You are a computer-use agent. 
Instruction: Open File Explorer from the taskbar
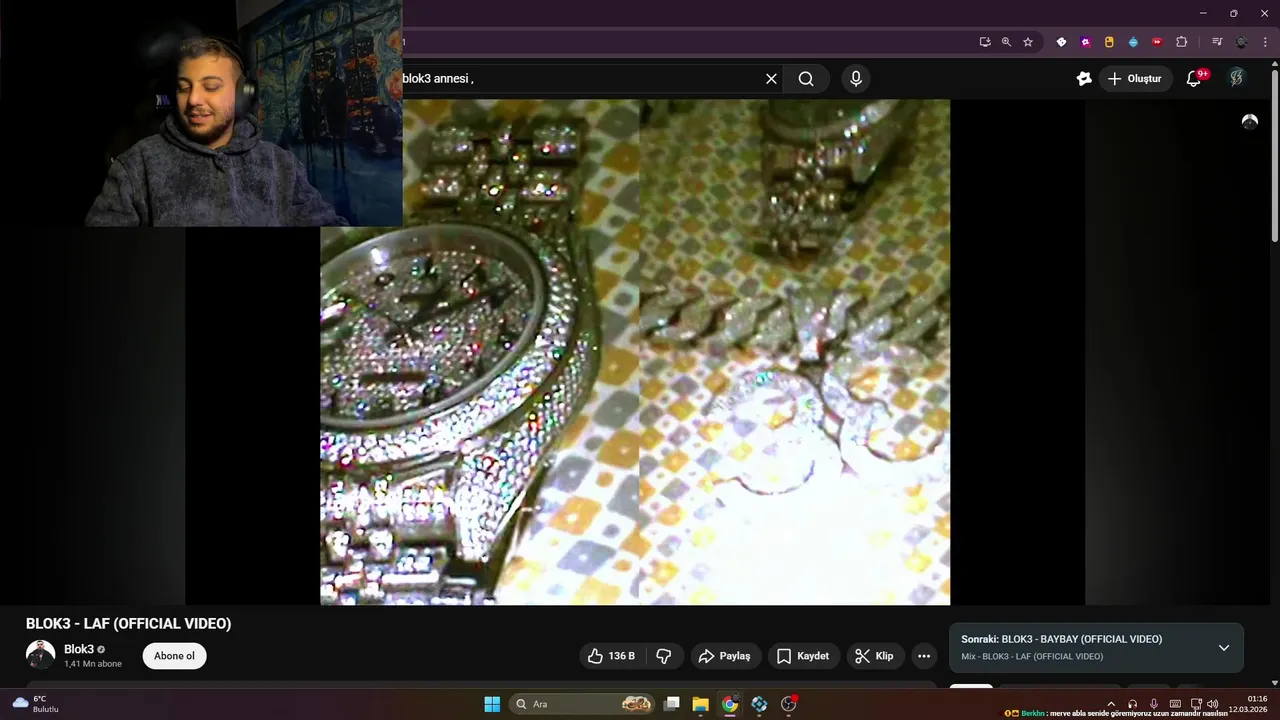coord(701,704)
